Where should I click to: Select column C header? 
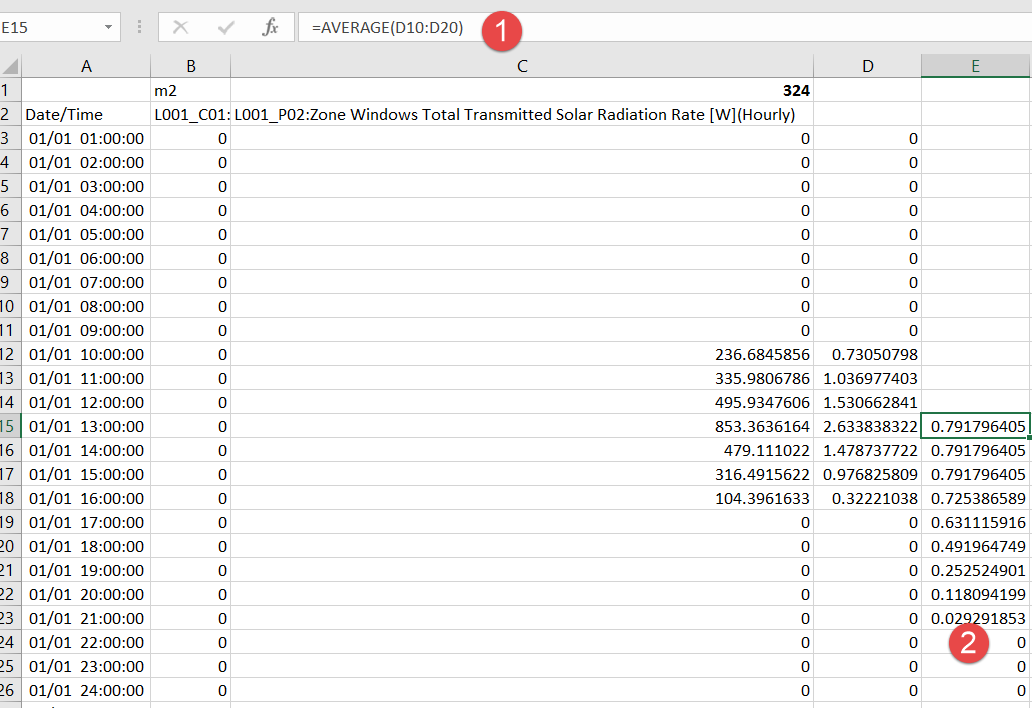pyautogui.click(x=522, y=66)
